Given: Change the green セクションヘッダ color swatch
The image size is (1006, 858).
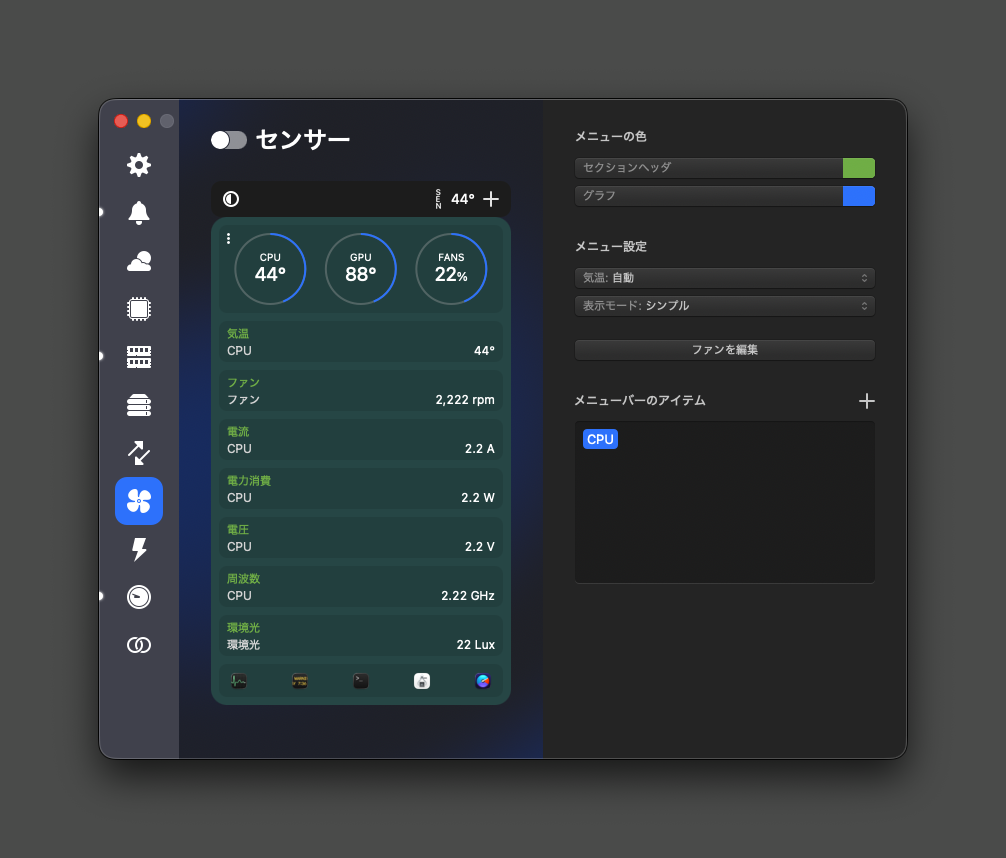Looking at the screenshot, I should pos(858,168).
